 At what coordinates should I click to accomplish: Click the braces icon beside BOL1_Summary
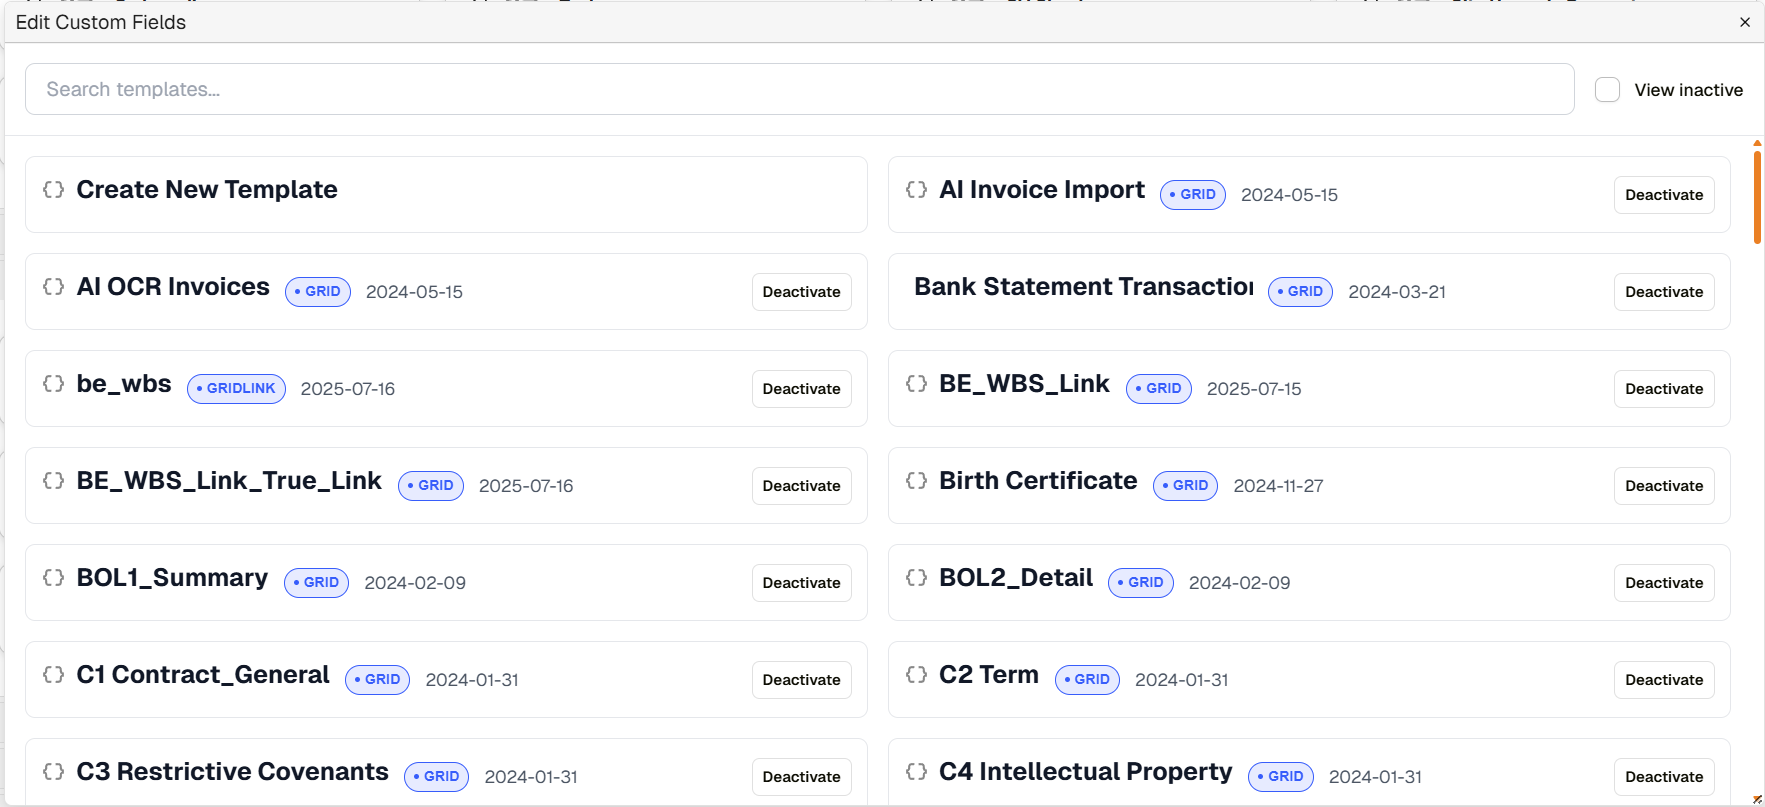tap(54, 578)
